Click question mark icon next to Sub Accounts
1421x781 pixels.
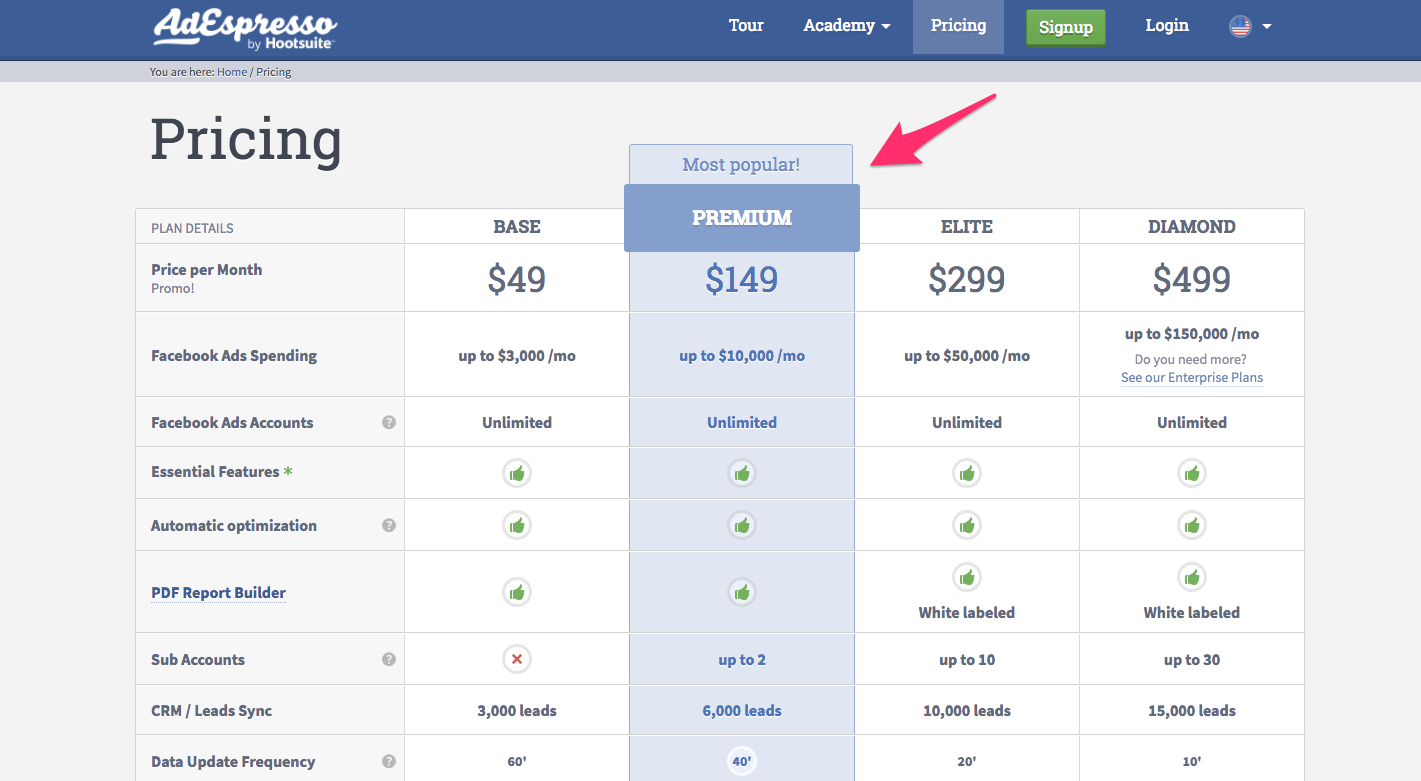coord(389,659)
